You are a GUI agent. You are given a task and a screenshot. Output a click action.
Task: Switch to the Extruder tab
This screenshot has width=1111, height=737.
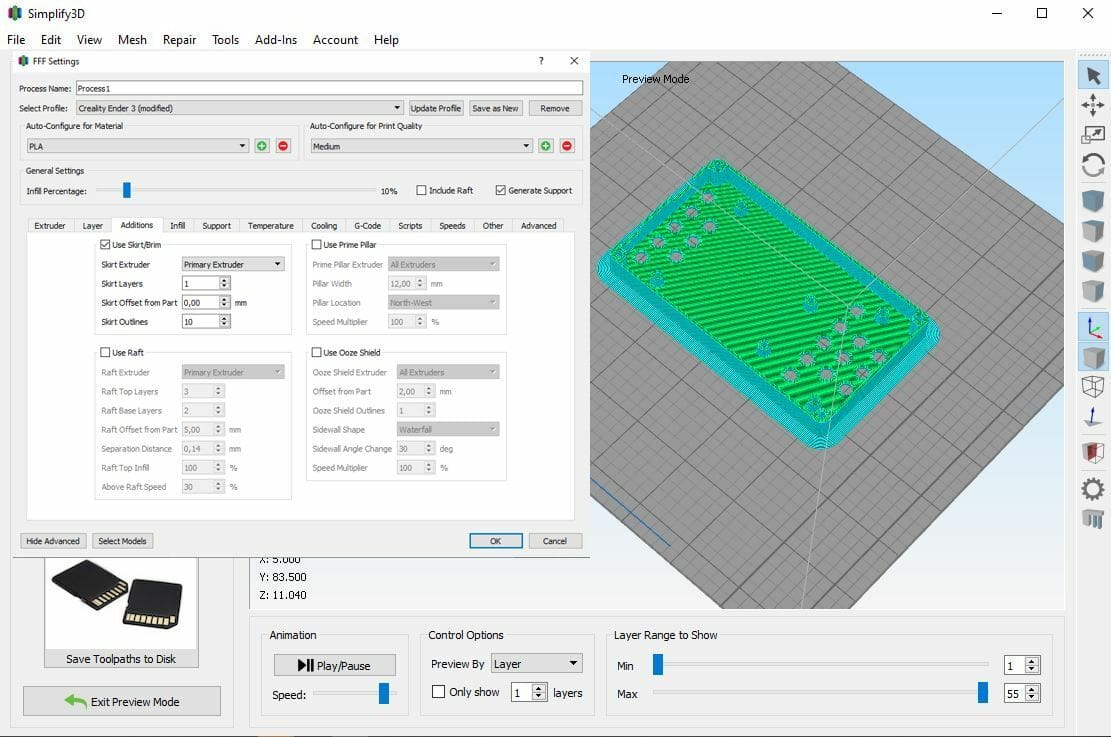point(50,225)
